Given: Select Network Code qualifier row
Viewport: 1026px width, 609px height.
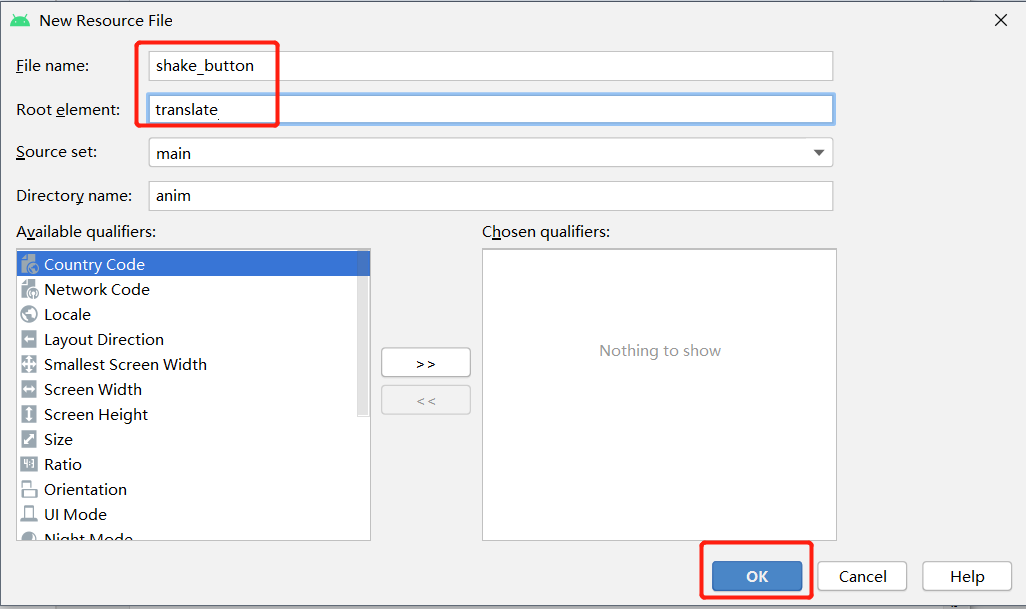Looking at the screenshot, I should tap(187, 289).
